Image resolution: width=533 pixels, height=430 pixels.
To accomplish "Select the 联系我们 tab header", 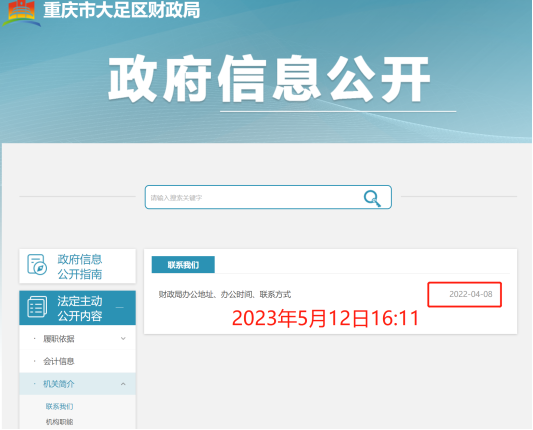I will click(x=183, y=265).
